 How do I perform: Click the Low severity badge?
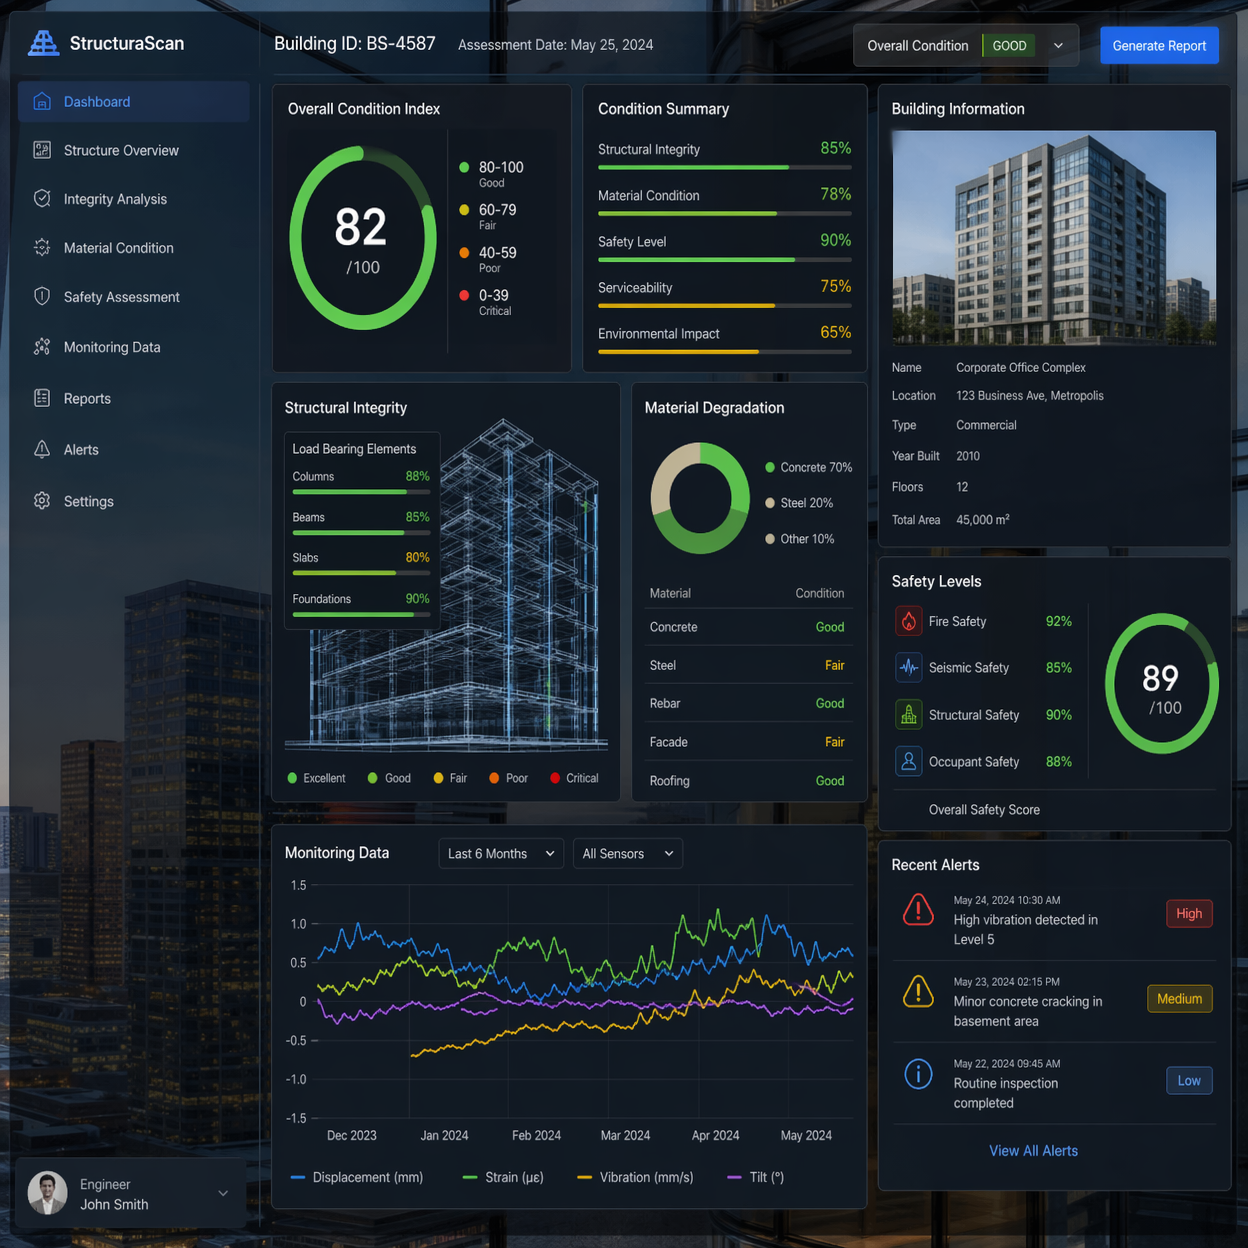[x=1189, y=1080]
